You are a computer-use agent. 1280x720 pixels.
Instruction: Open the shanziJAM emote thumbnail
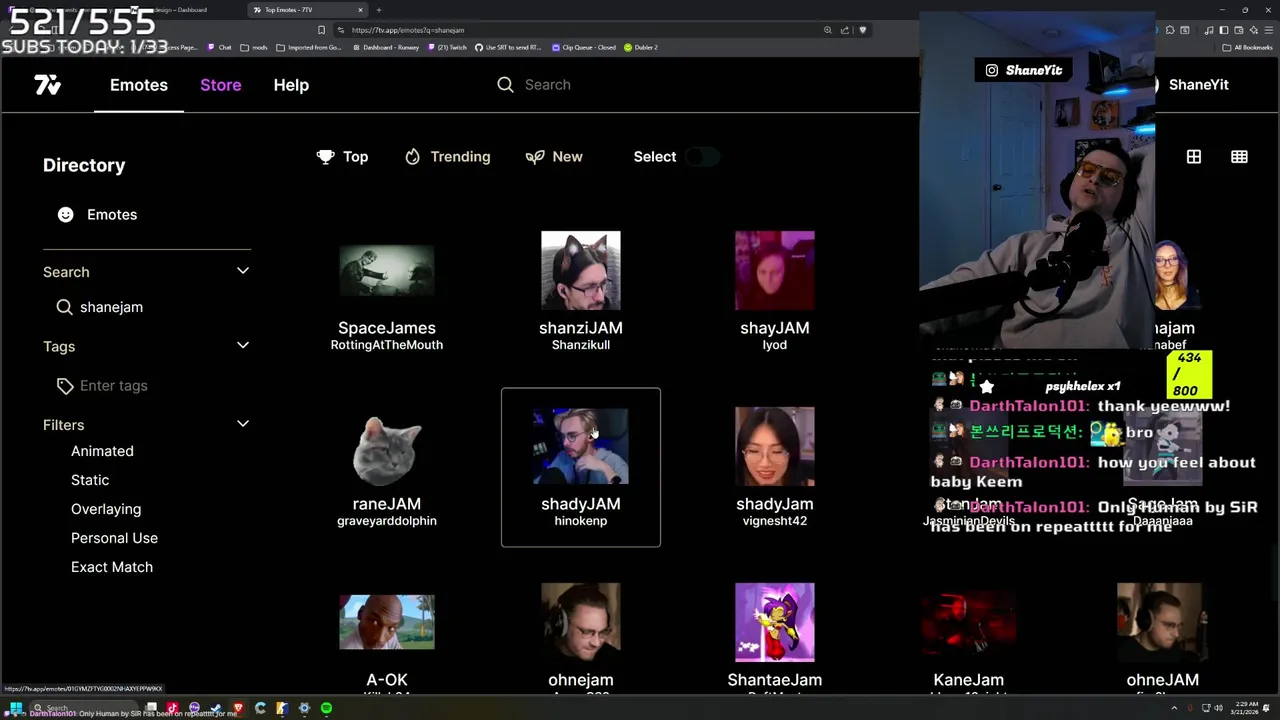[x=581, y=271]
